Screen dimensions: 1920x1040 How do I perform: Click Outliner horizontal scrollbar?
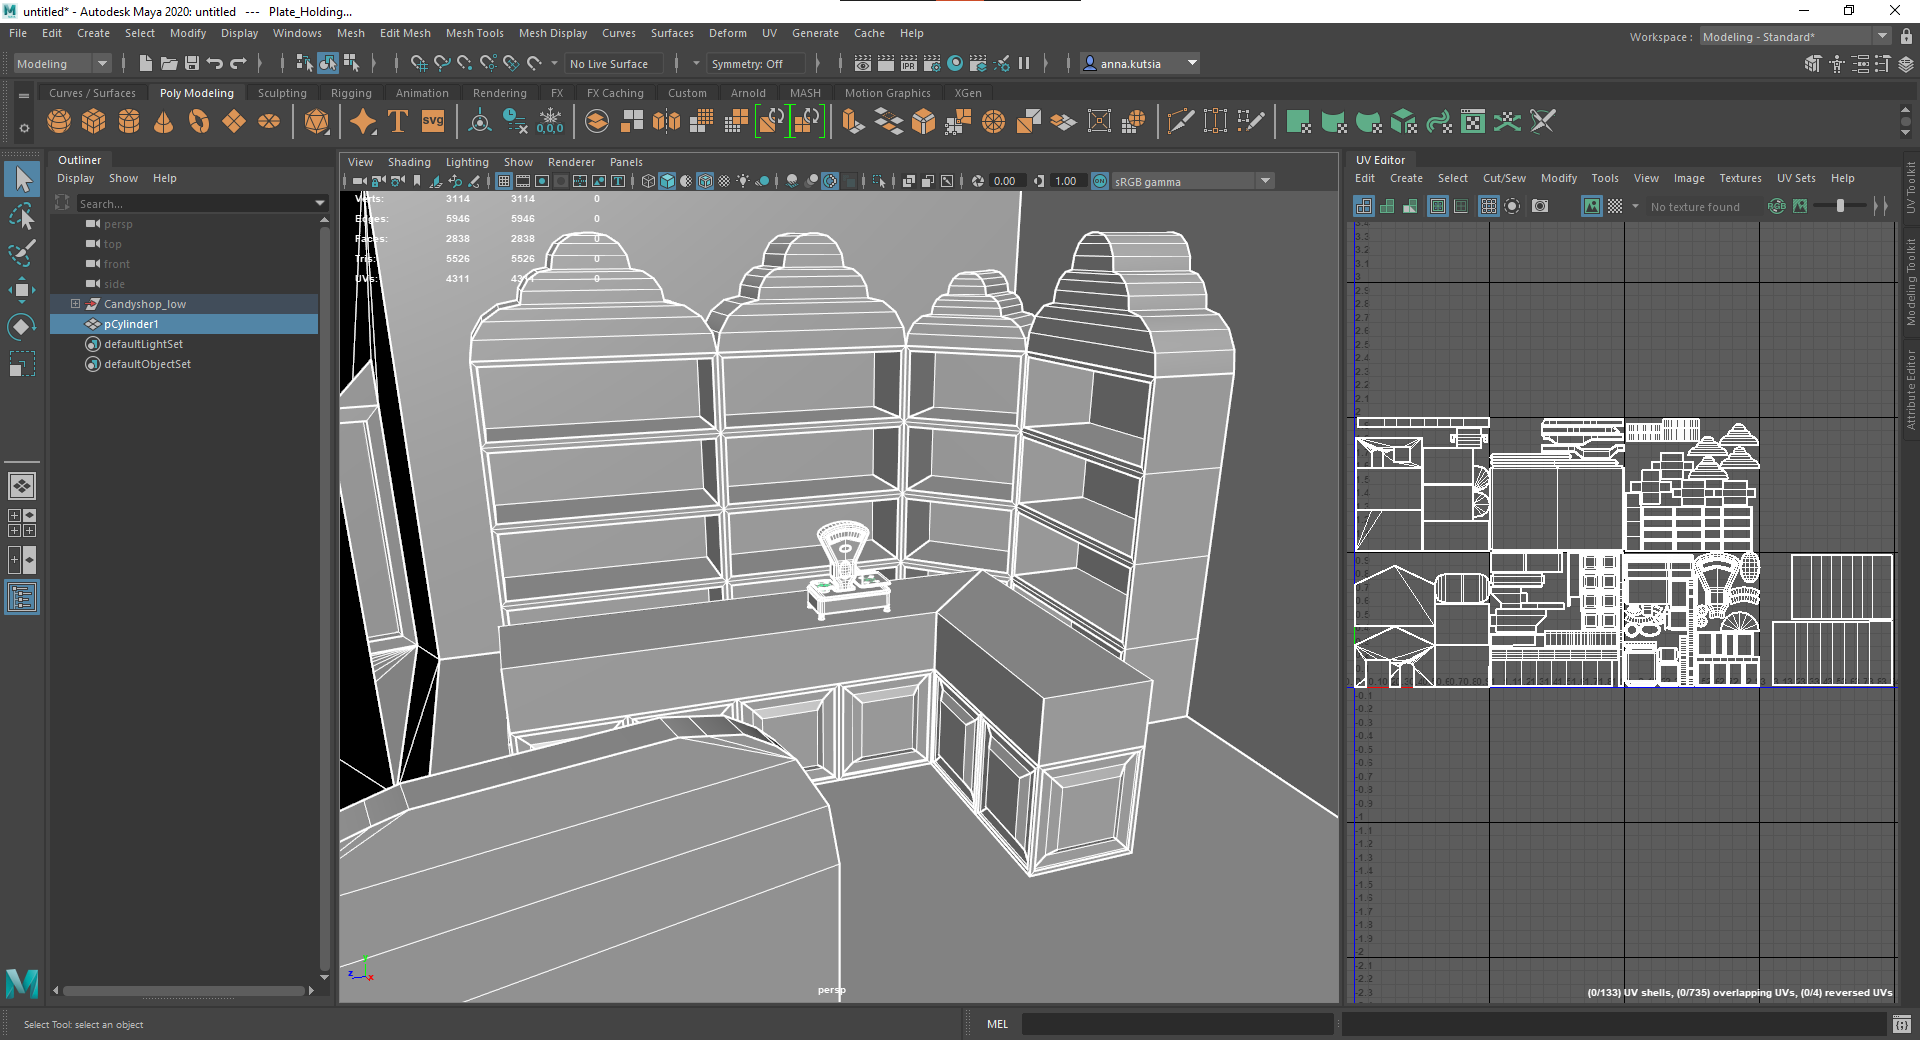pyautogui.click(x=184, y=991)
